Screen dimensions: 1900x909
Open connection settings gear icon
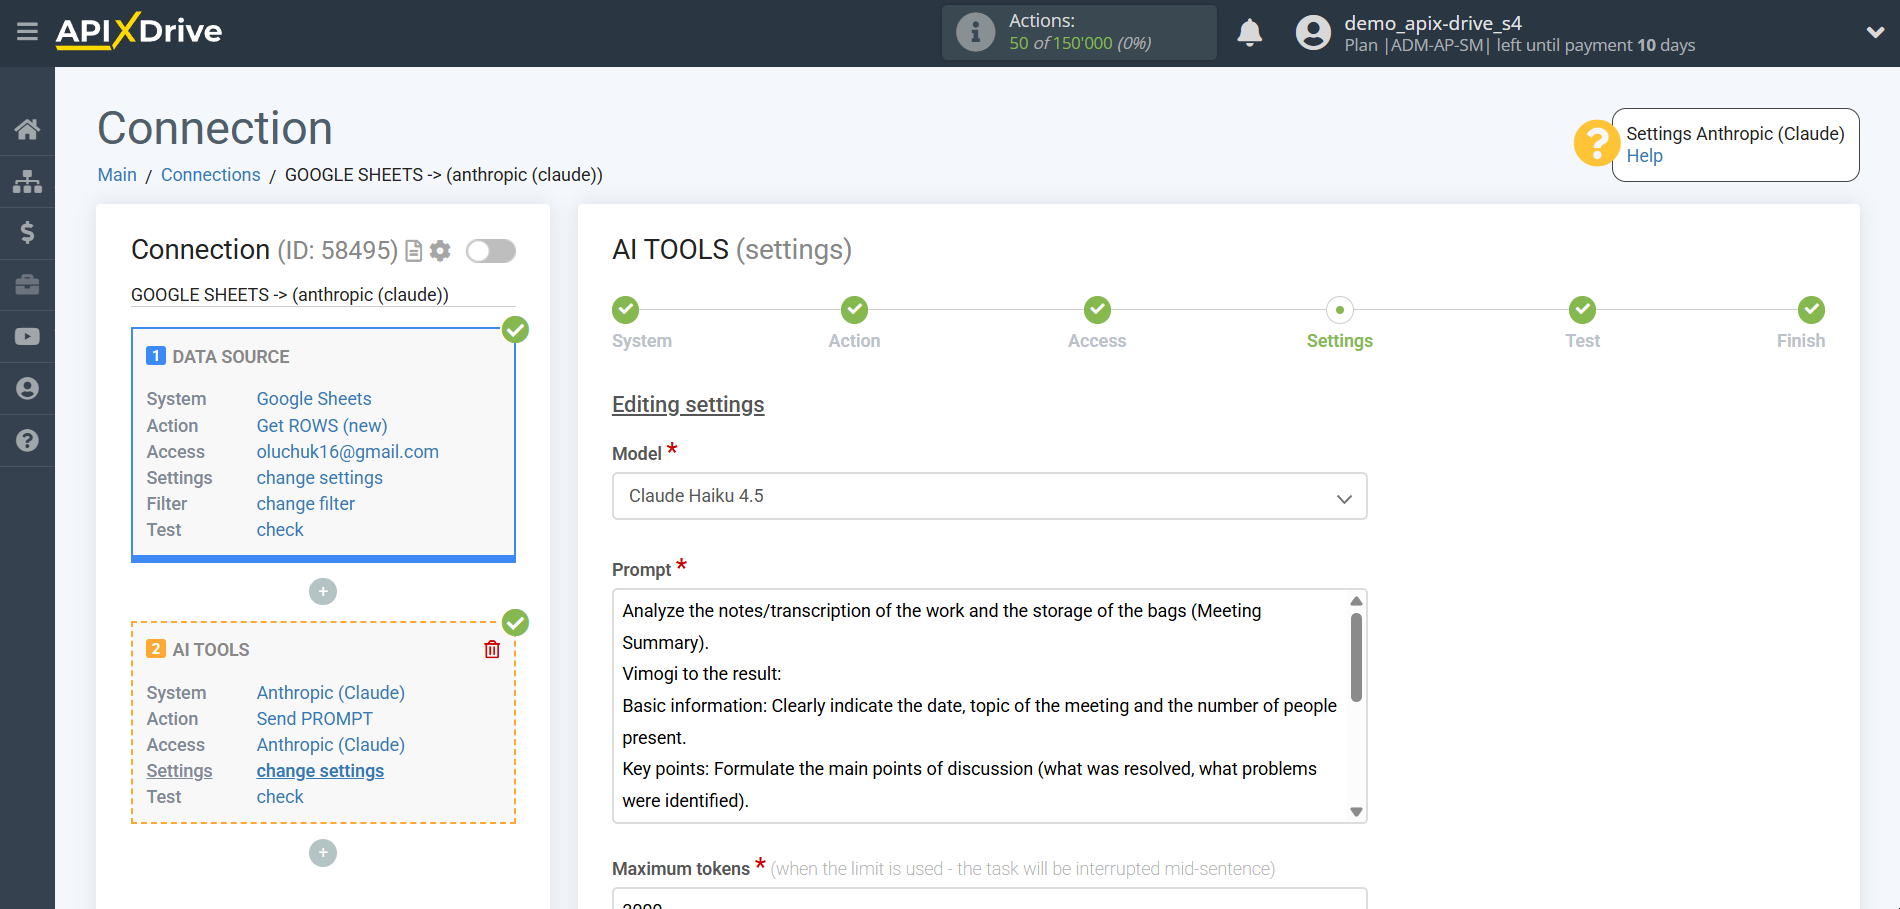click(440, 251)
